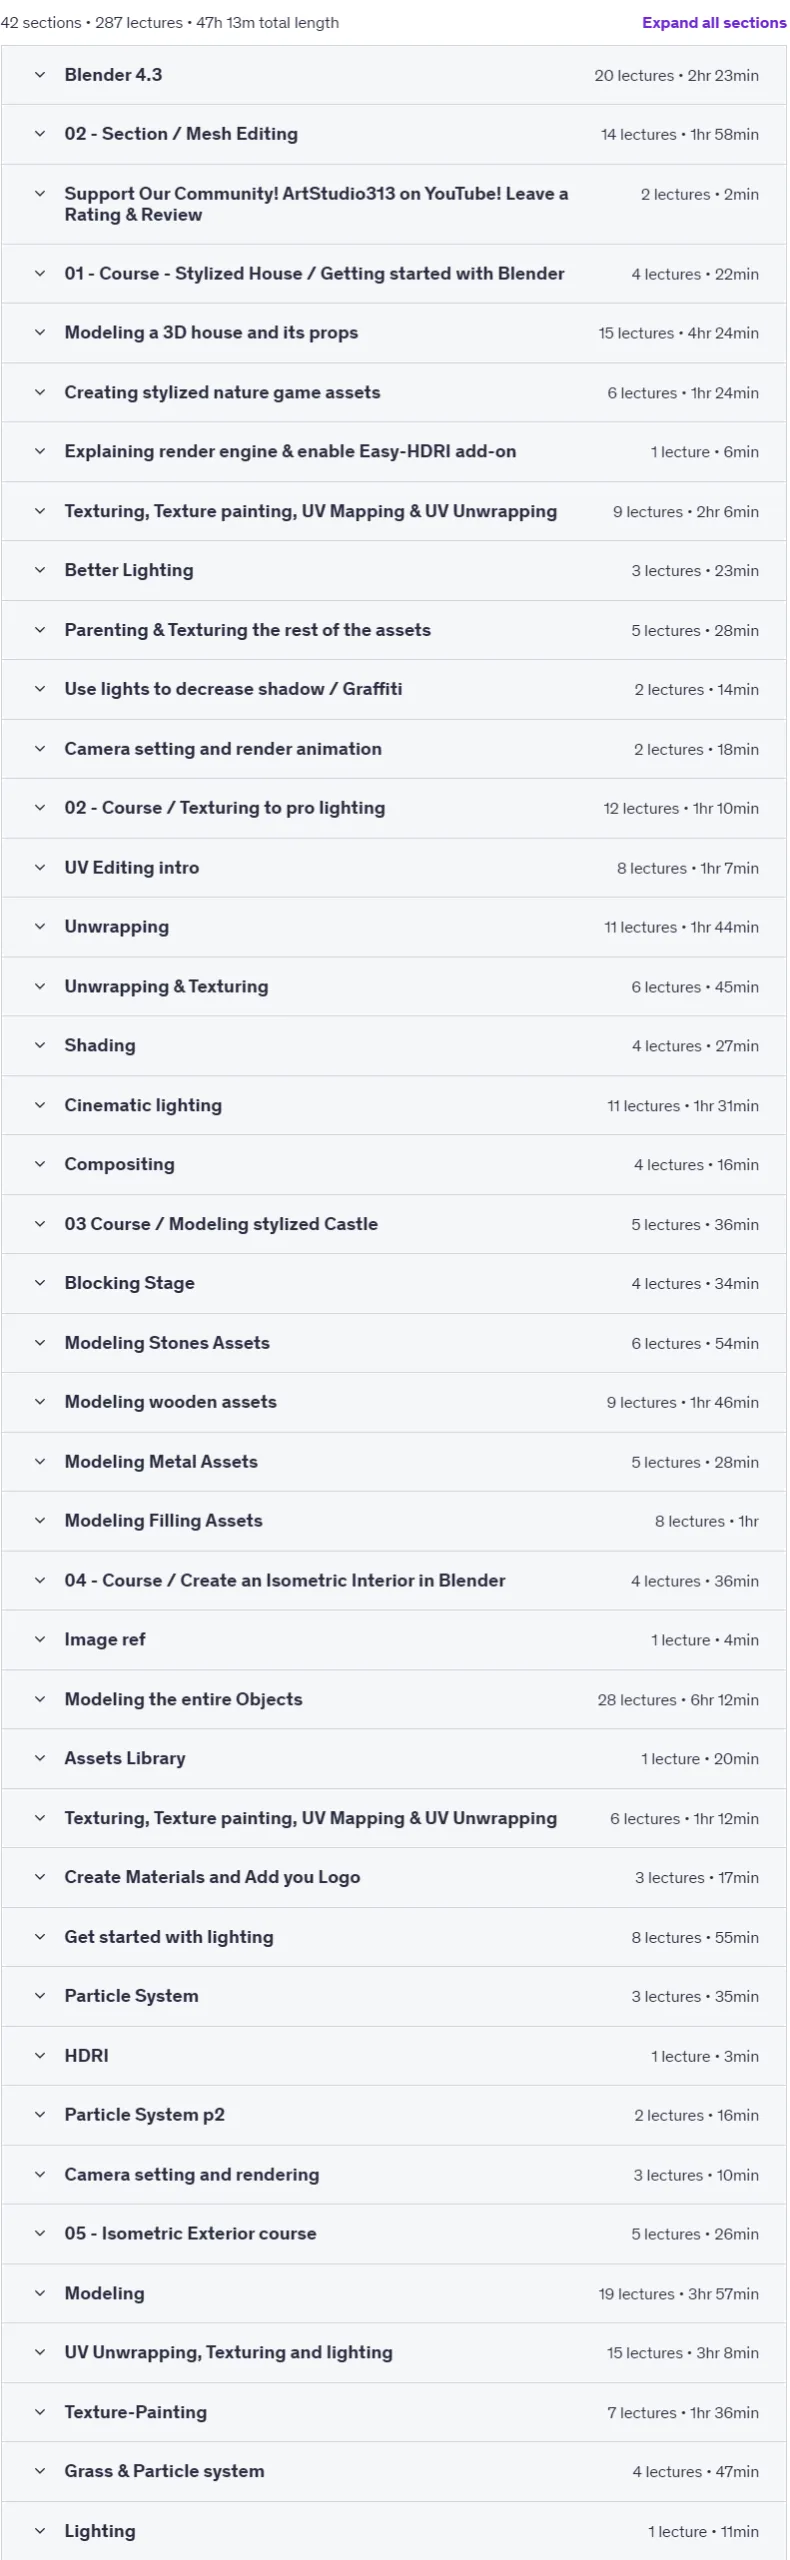Image resolution: width=790 pixels, height=2560 pixels.
Task: Click Expand all sections link
Action: point(713,22)
